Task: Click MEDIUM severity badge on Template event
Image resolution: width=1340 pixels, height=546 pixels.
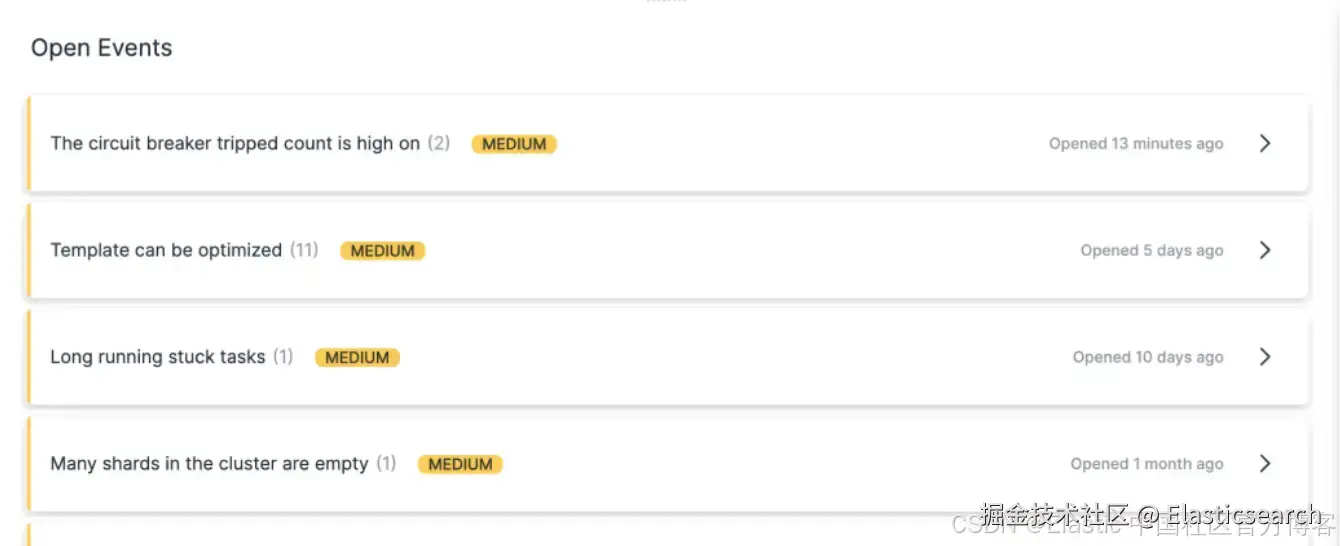Action: coord(382,251)
